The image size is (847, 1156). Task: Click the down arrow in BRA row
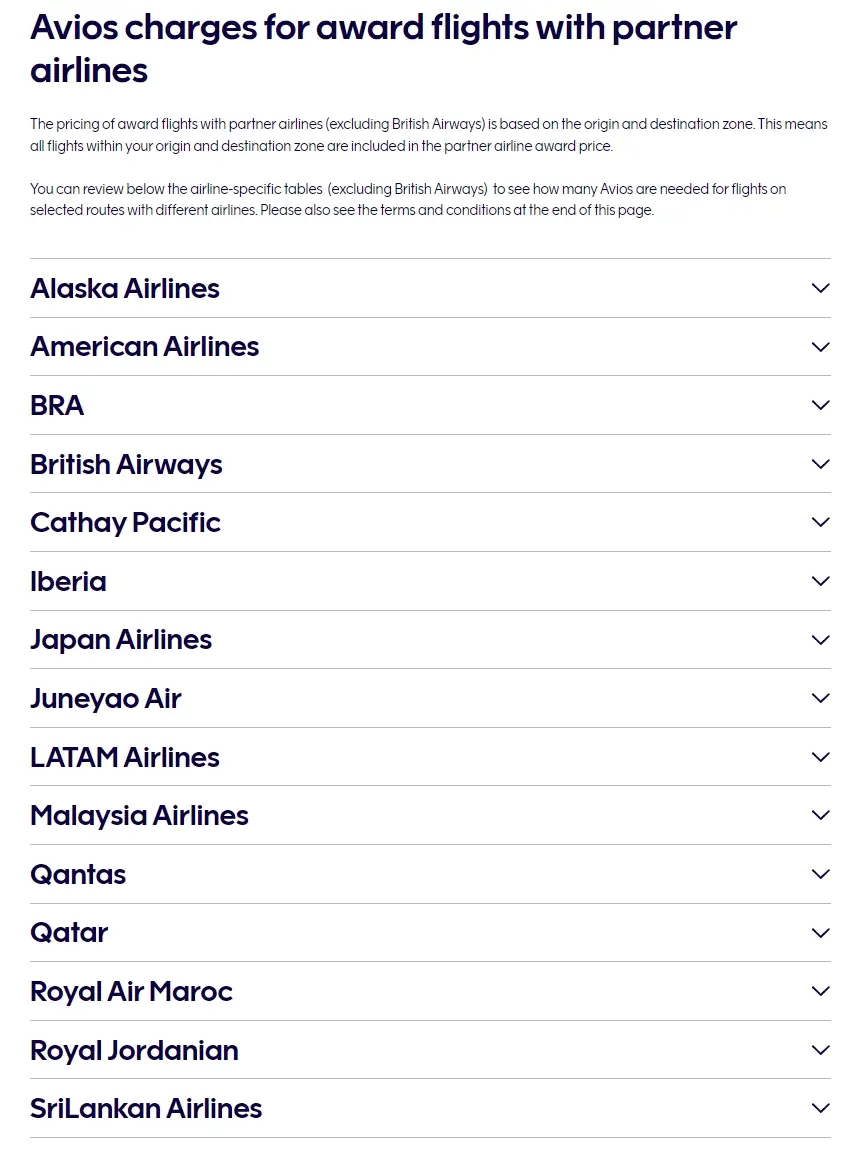point(820,405)
